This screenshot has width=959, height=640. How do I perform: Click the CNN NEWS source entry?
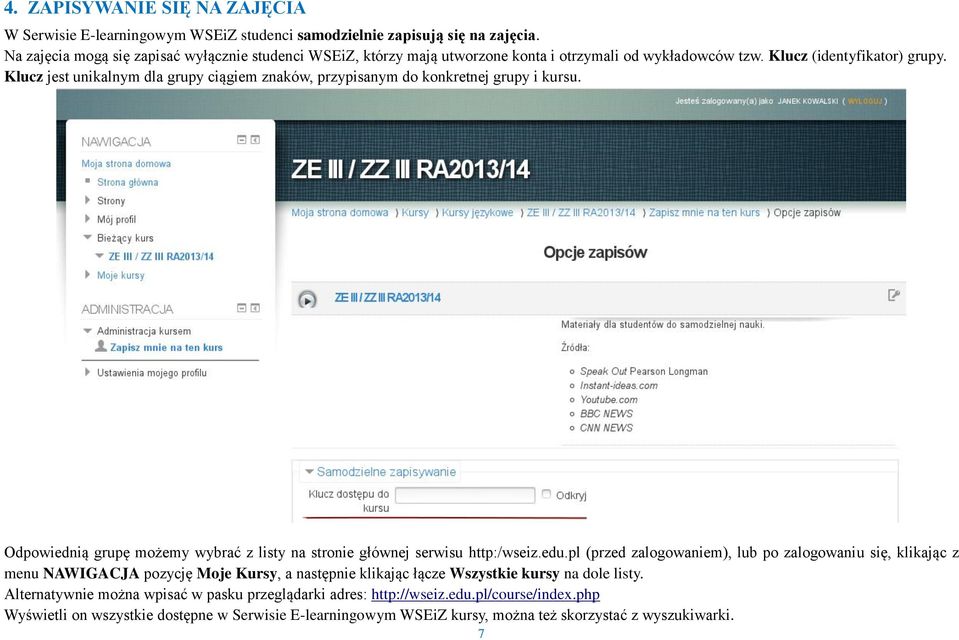tap(606, 428)
